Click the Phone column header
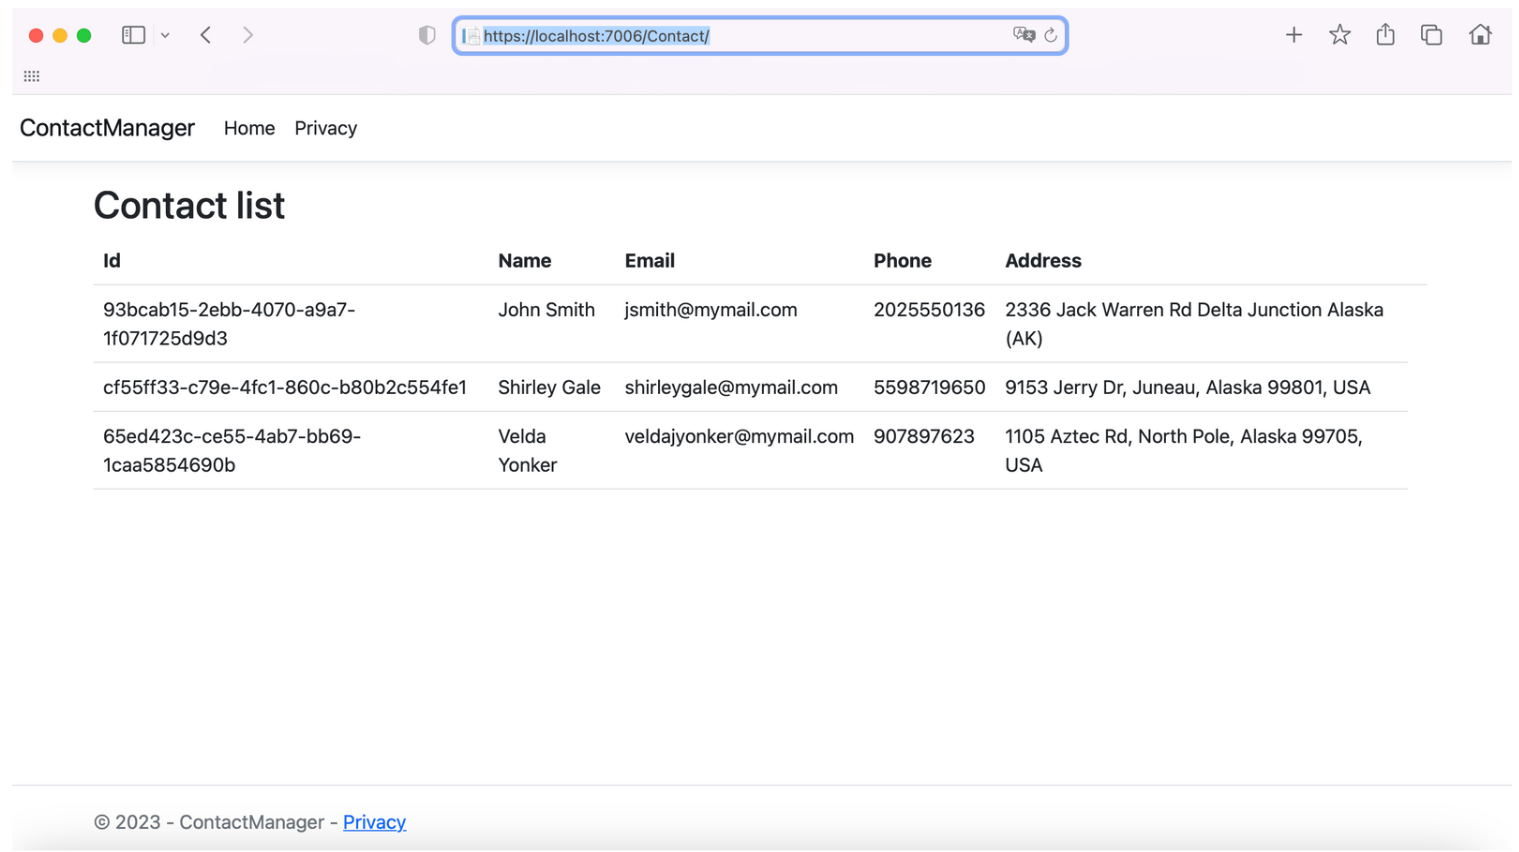 point(902,260)
